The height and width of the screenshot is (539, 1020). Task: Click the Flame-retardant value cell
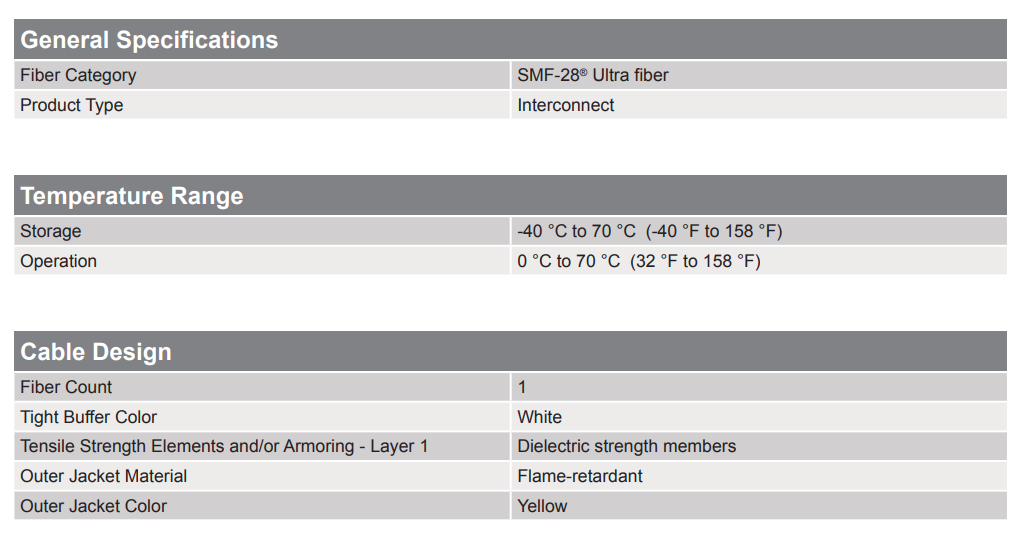tap(580, 476)
